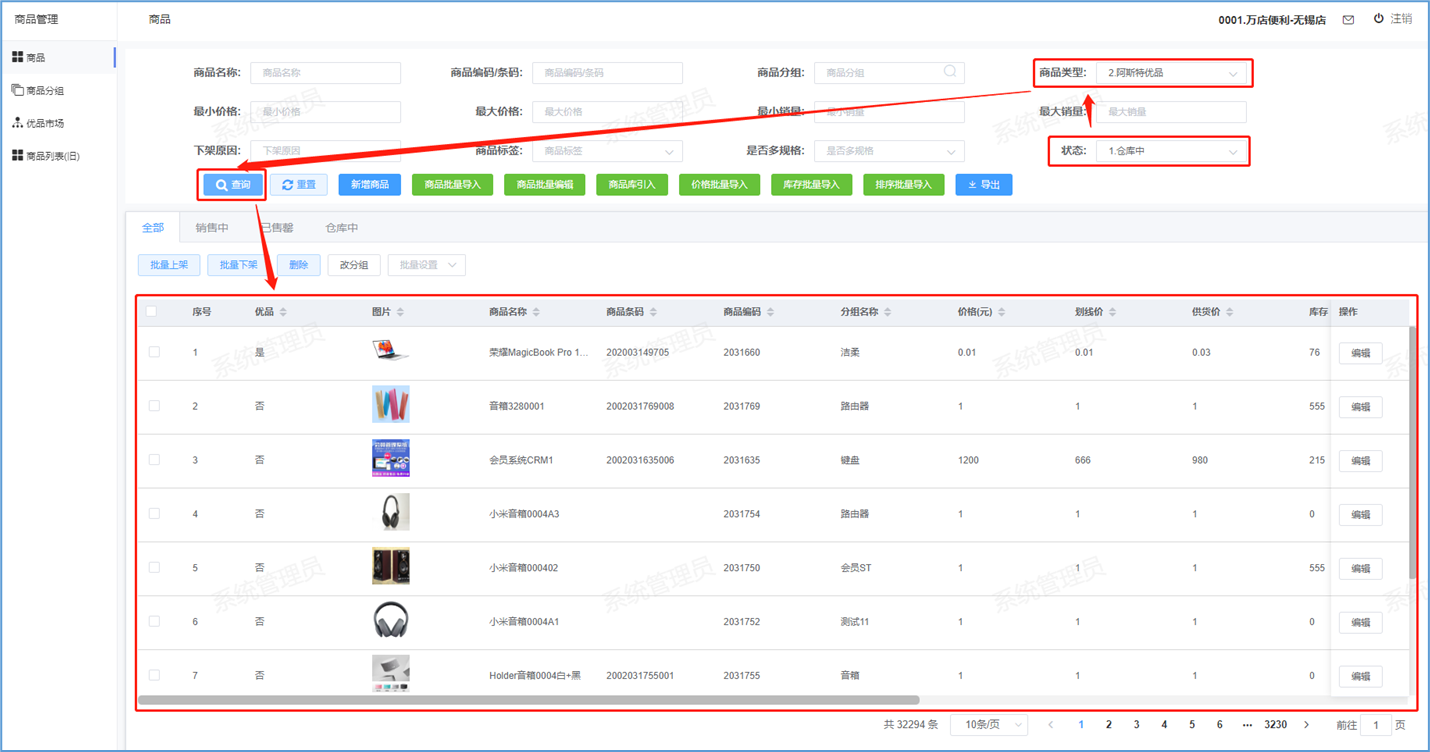Go to next page arrow in pagination

click(x=1306, y=725)
